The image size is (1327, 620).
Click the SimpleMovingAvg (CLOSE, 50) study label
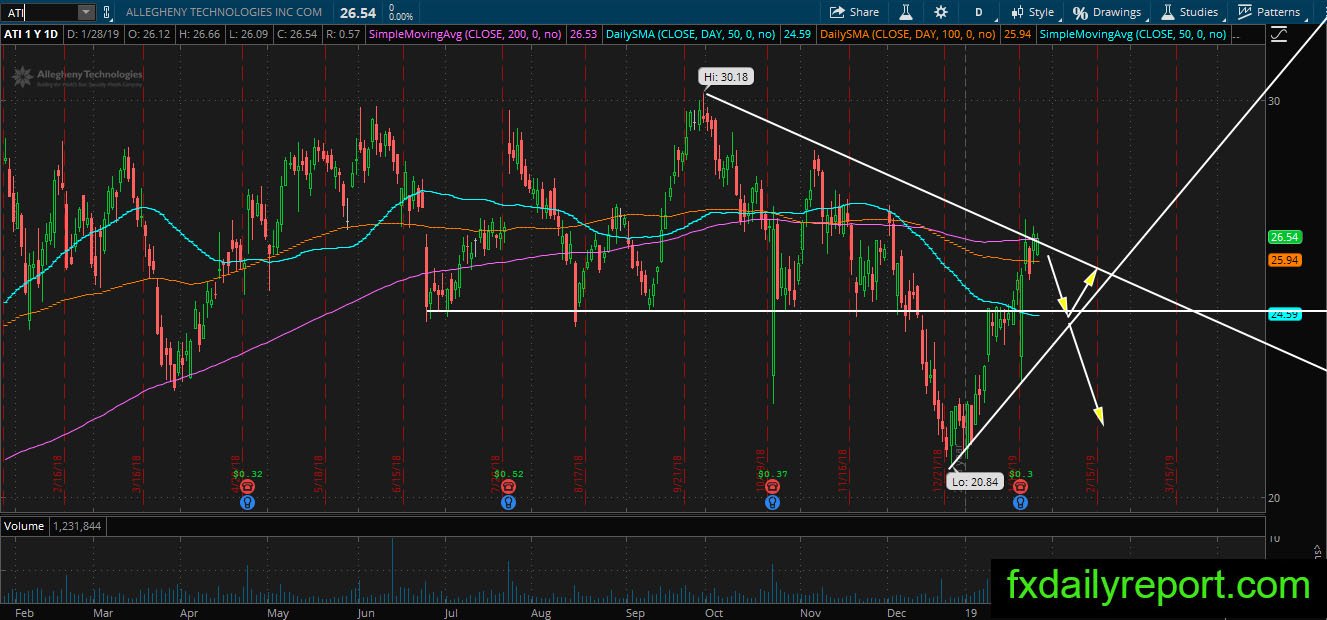[1133, 34]
